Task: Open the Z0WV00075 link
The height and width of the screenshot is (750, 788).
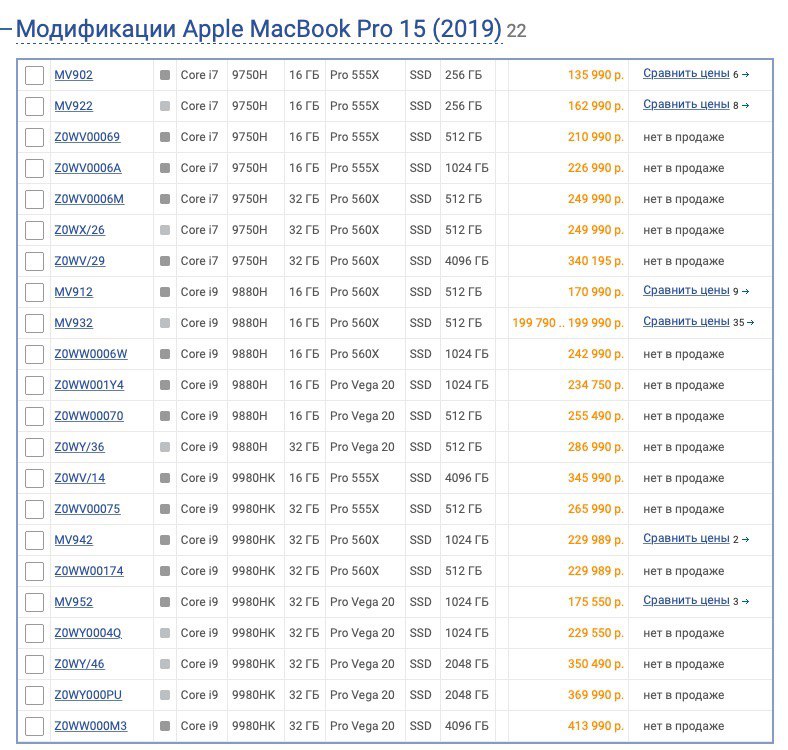Action: [x=87, y=509]
